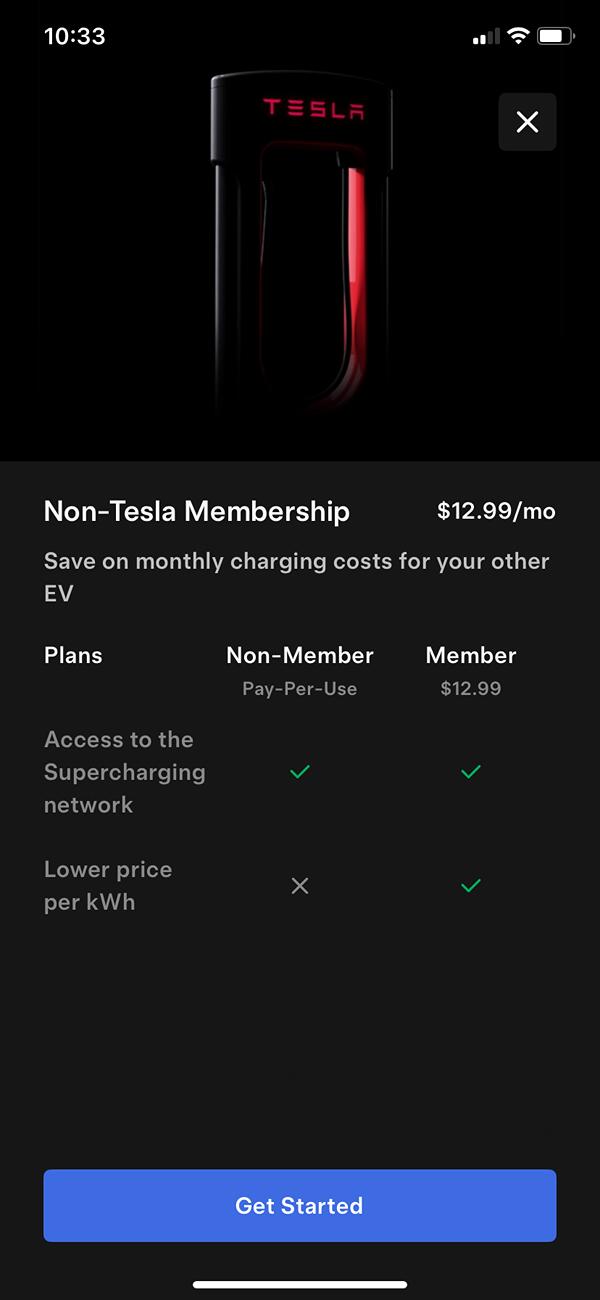This screenshot has height=1300, width=600.
Task: Close the membership screen with X button
Action: [x=527, y=122]
